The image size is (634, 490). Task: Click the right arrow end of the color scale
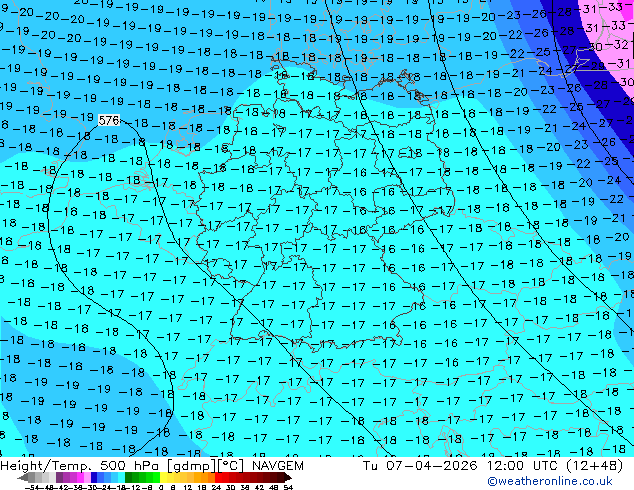tap(288, 477)
